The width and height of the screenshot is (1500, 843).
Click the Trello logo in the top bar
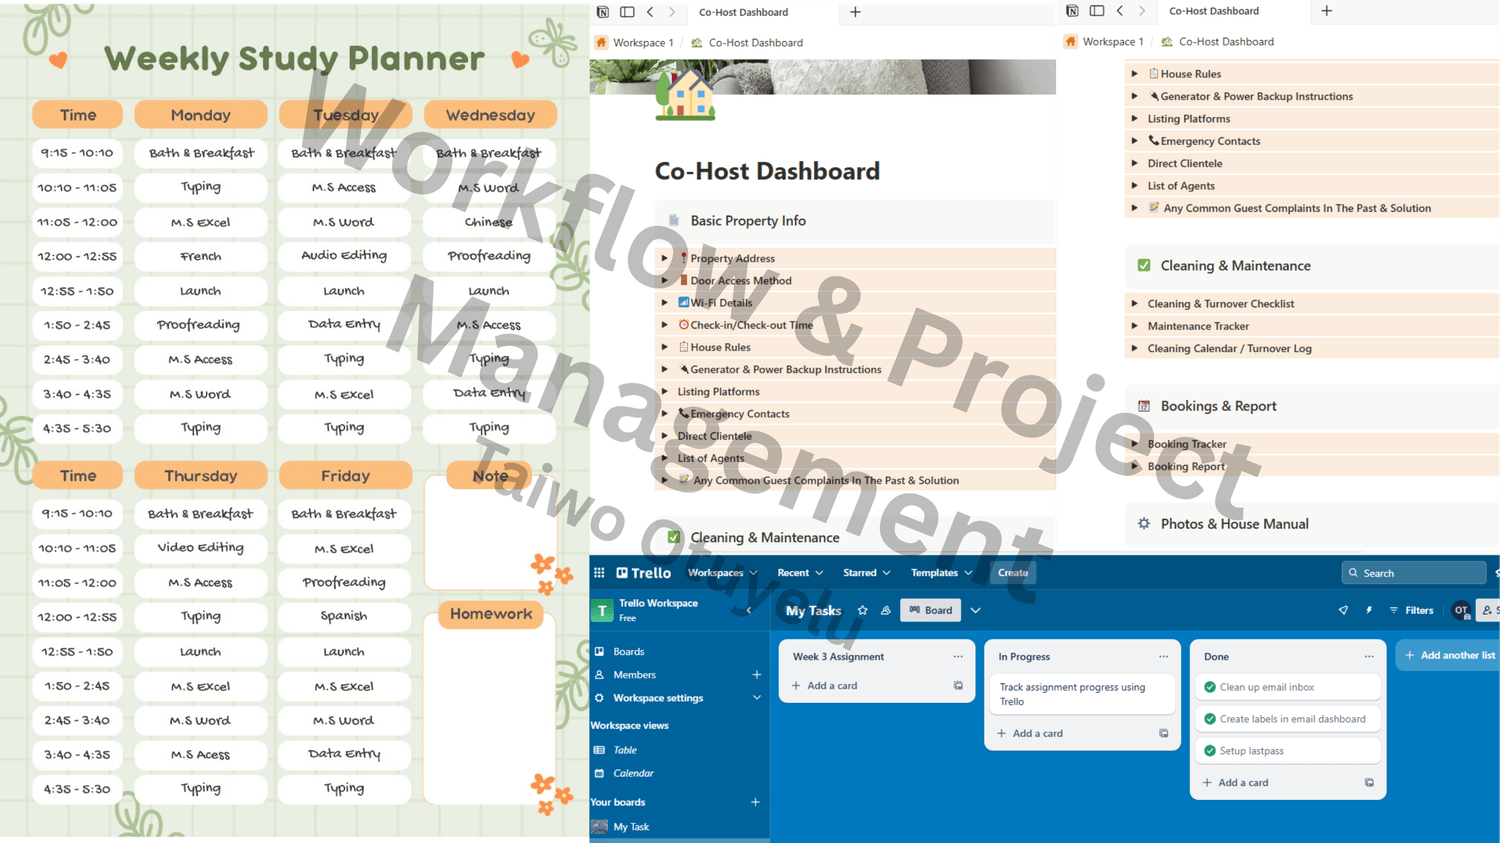tap(644, 573)
